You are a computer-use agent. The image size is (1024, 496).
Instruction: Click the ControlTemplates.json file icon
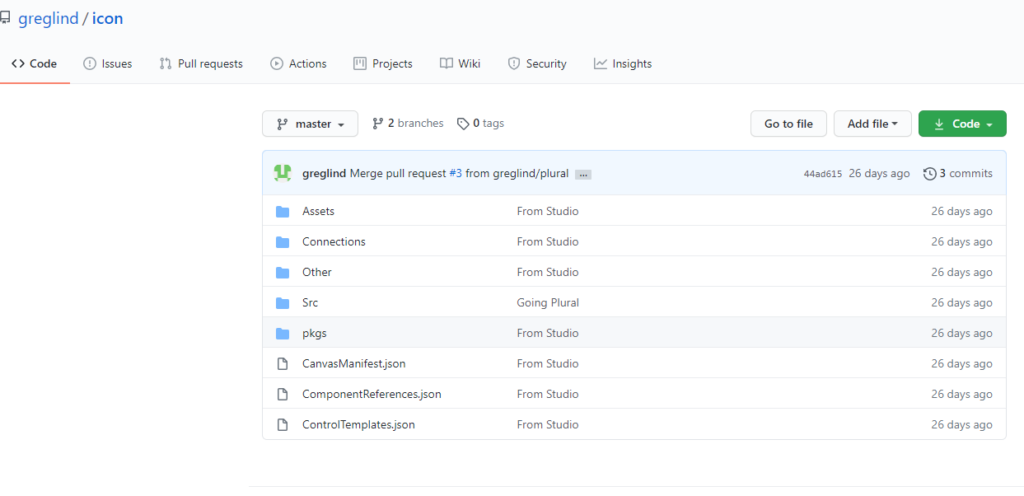[x=282, y=425]
